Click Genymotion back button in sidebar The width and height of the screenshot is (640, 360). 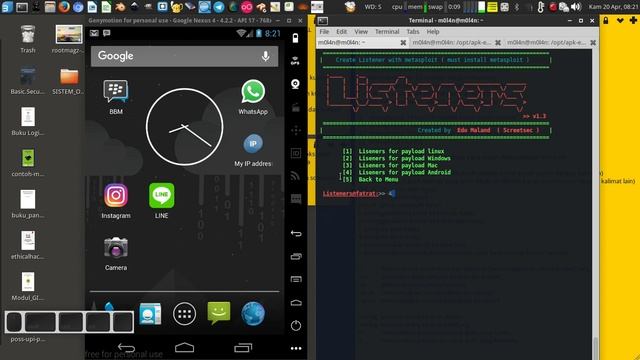tap(296, 233)
